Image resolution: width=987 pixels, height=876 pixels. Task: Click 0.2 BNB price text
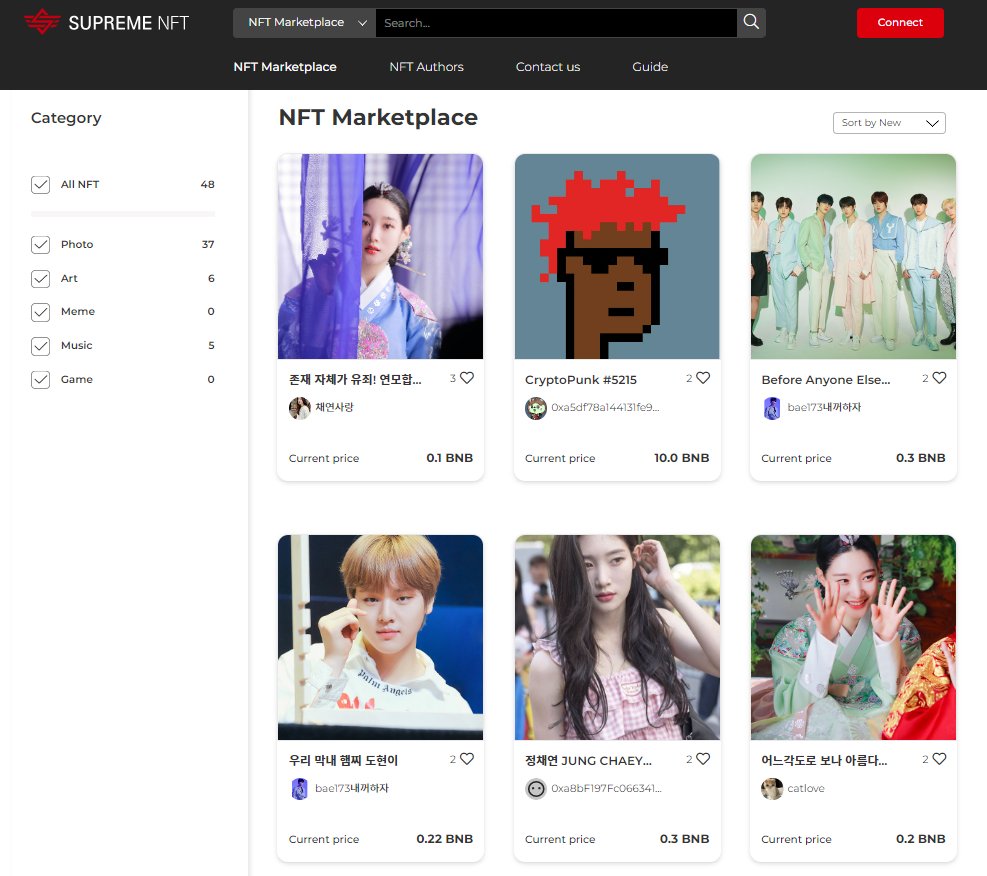pyautogui.click(x=920, y=838)
